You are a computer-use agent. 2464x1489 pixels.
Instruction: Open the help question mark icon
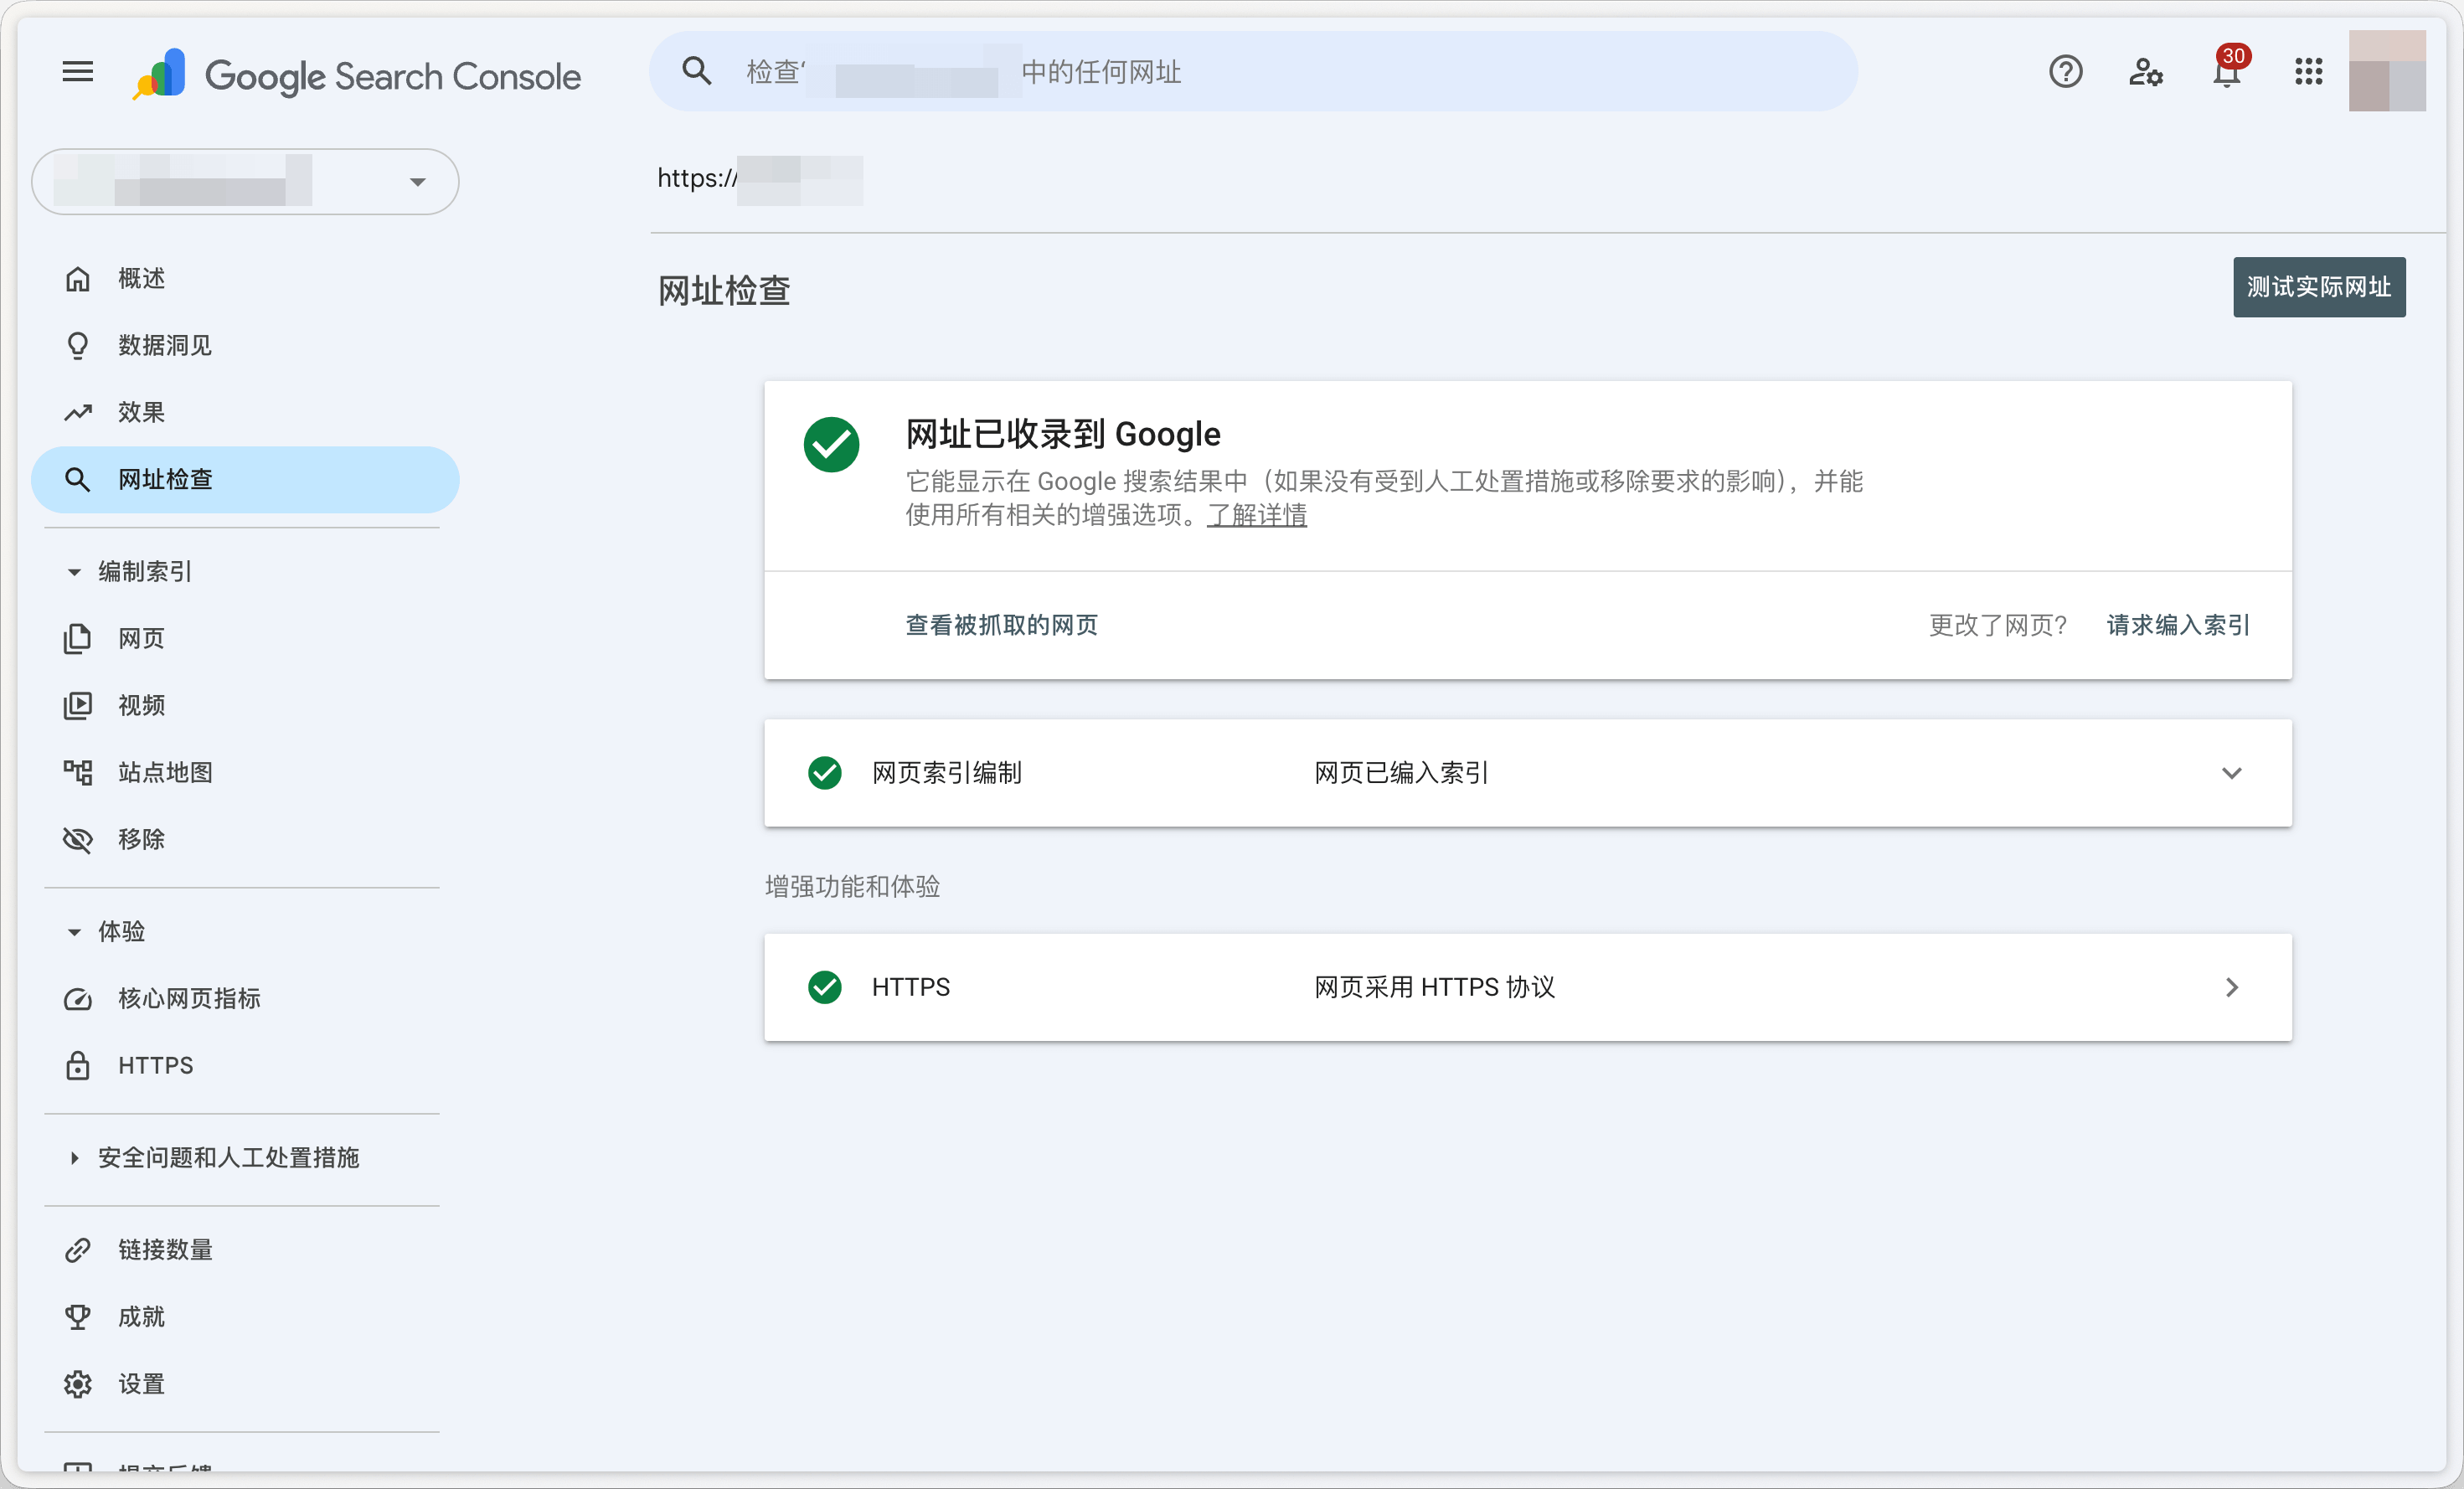pyautogui.click(x=2066, y=71)
